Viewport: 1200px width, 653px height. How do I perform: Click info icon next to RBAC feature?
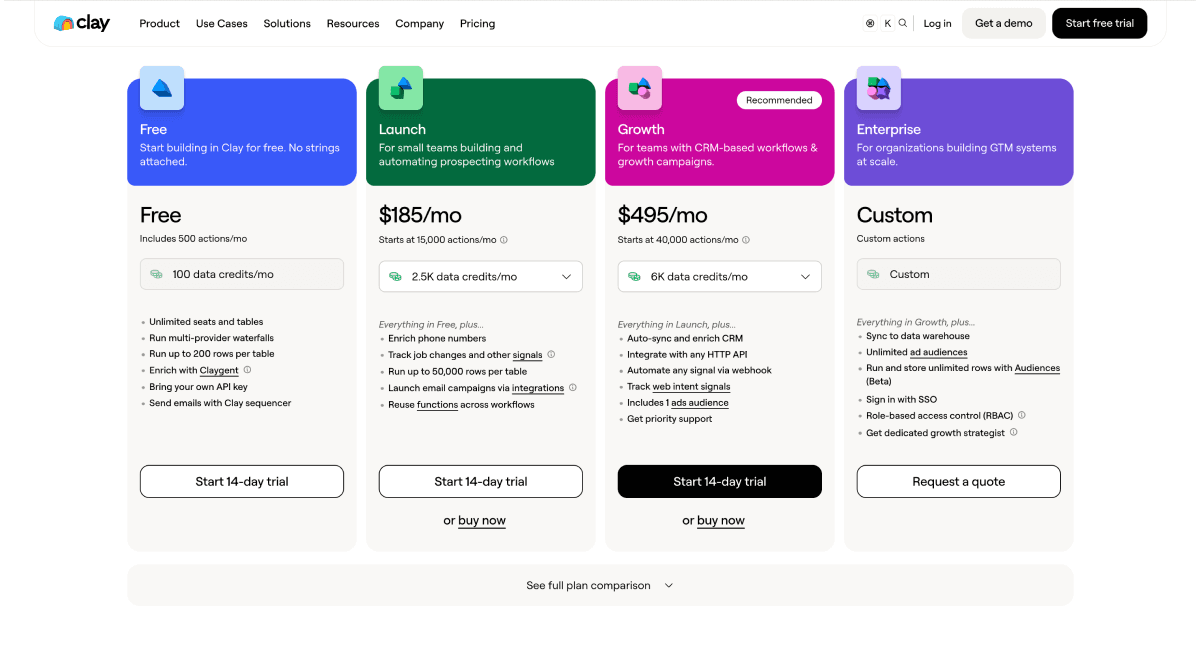pos(1021,415)
